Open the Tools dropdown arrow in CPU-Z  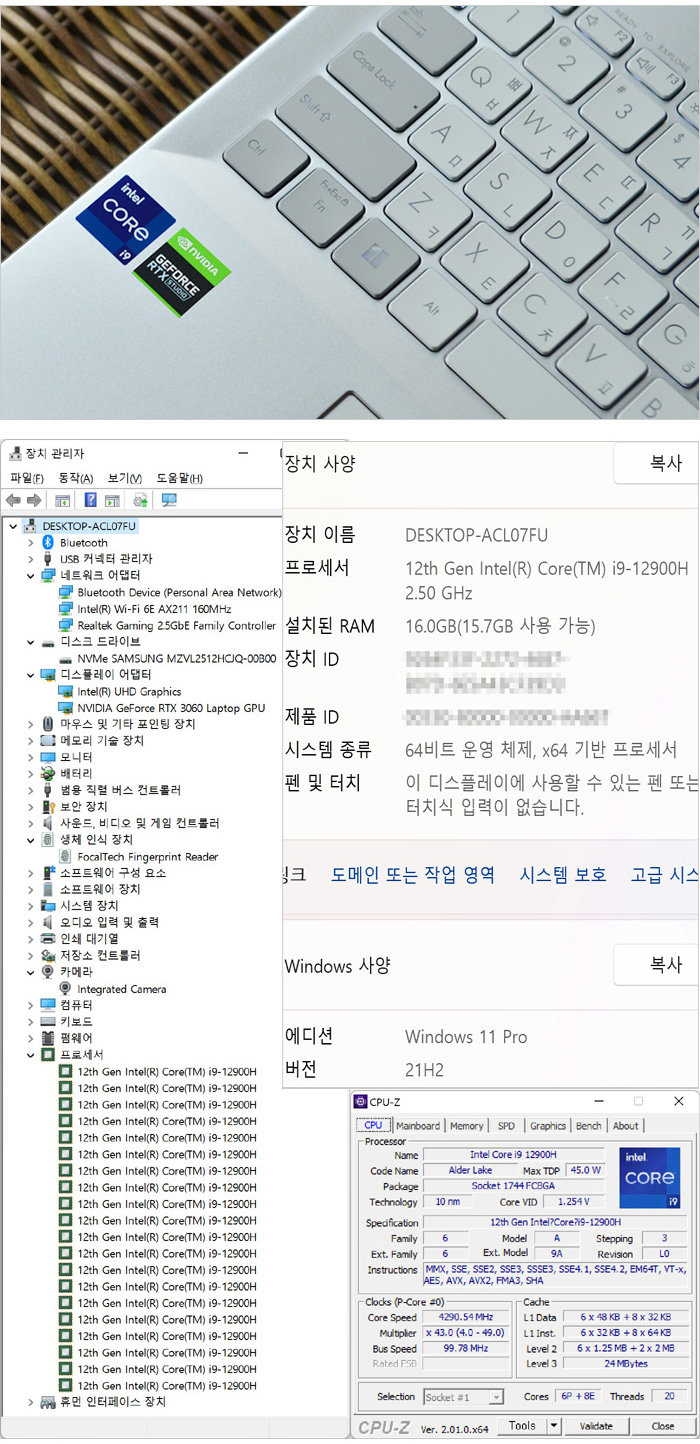554,1427
